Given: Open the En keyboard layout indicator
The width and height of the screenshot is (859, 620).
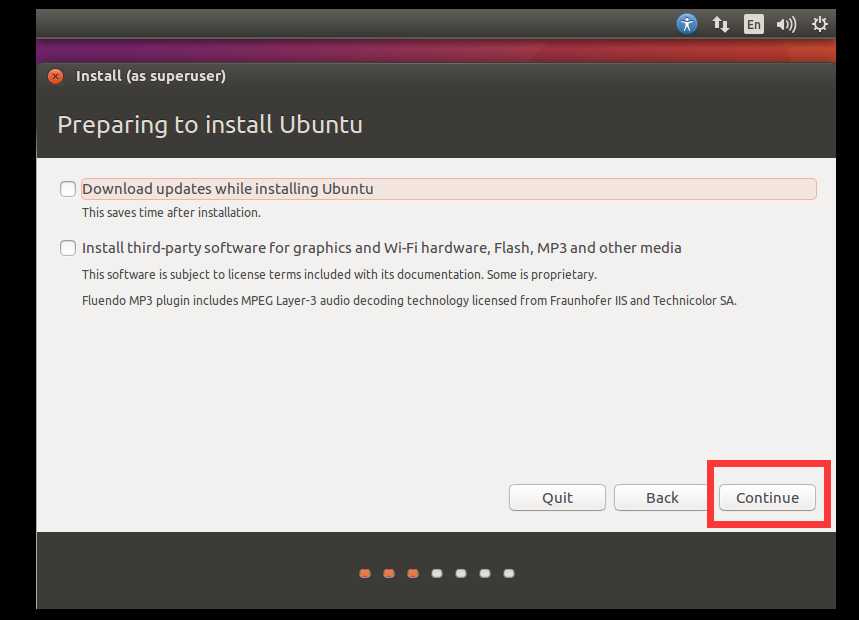Looking at the screenshot, I should tap(753, 24).
